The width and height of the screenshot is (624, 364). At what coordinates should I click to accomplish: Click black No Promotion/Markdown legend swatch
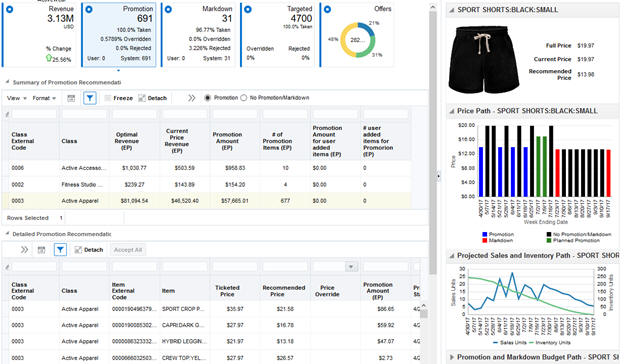point(549,234)
